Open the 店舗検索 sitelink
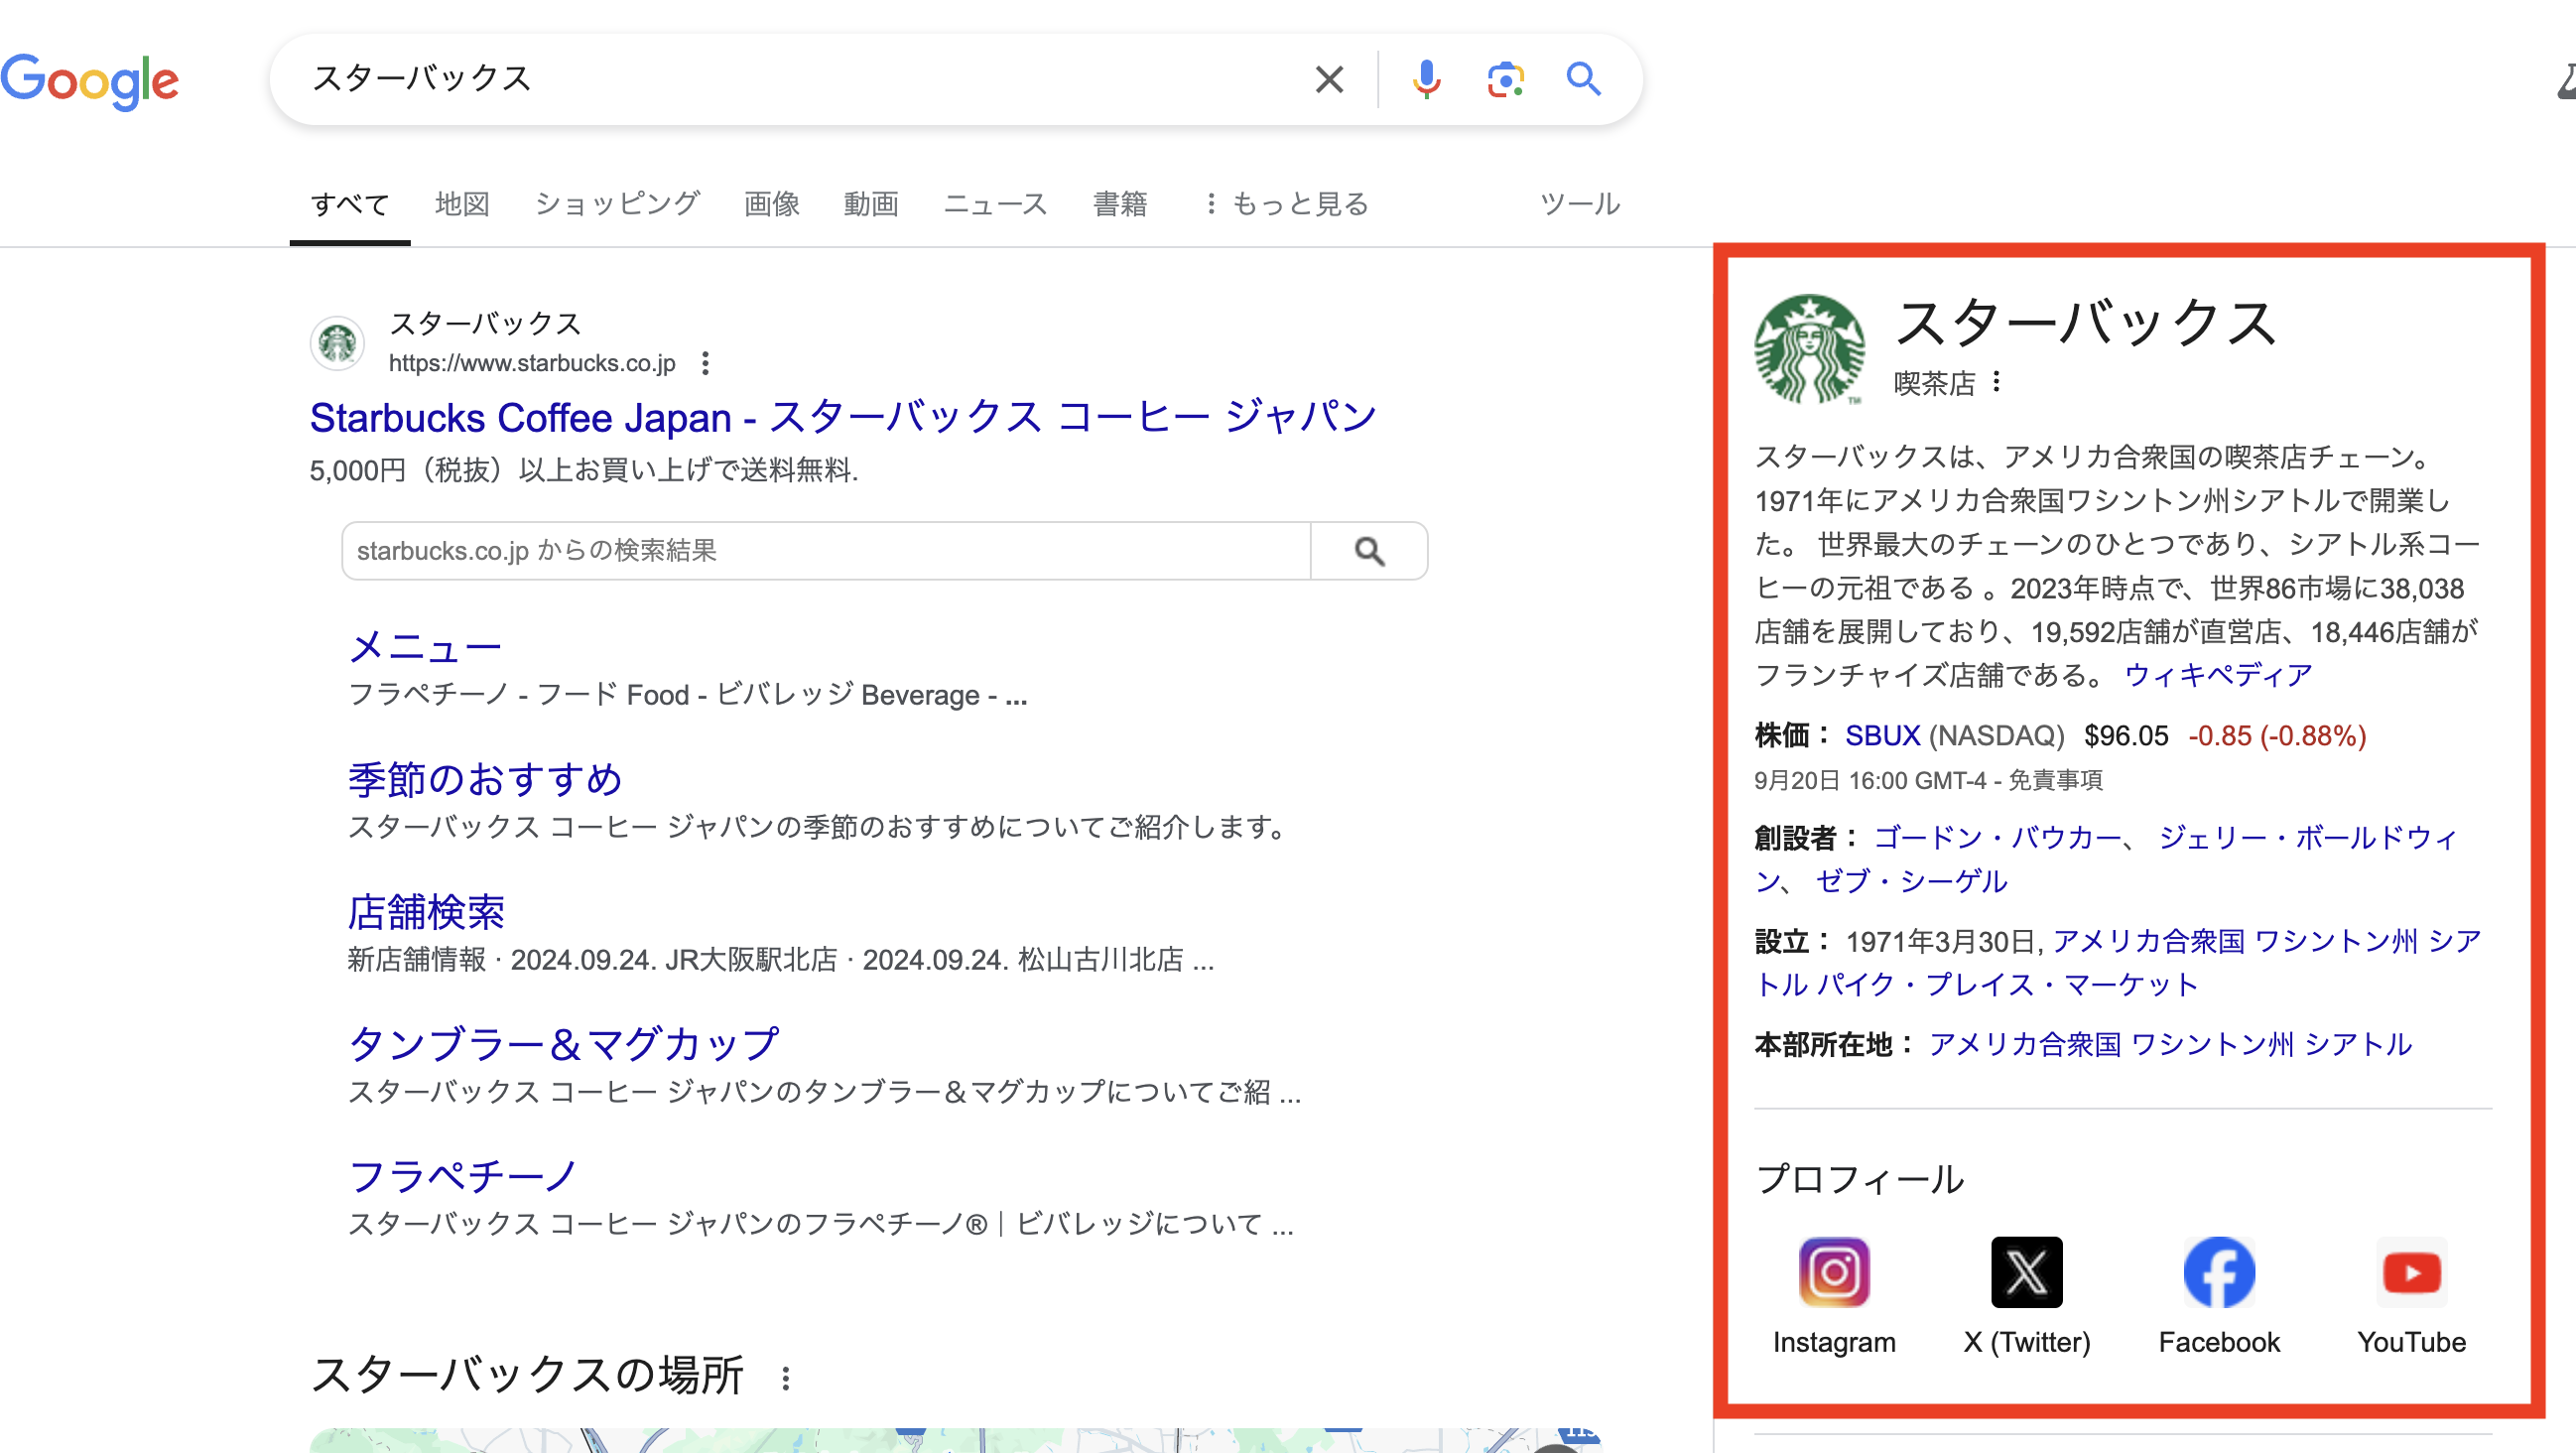 tap(426, 912)
